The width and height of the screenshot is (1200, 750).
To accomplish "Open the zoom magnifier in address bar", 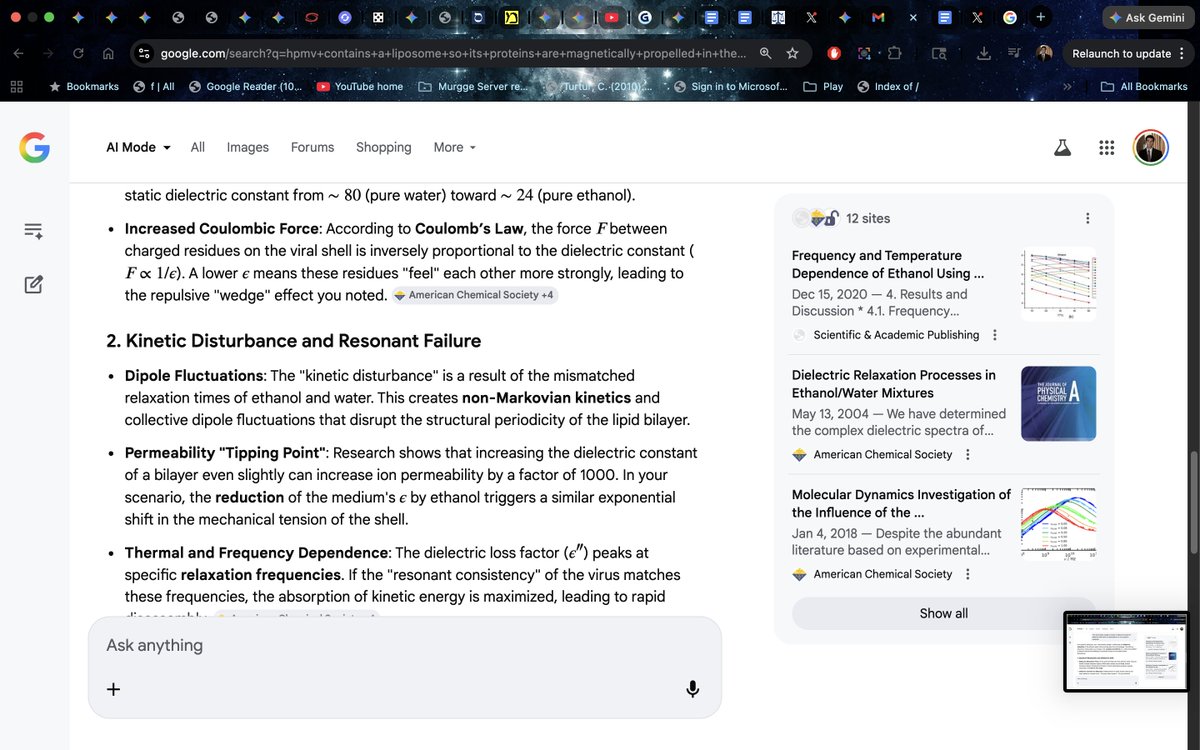I will (x=765, y=53).
